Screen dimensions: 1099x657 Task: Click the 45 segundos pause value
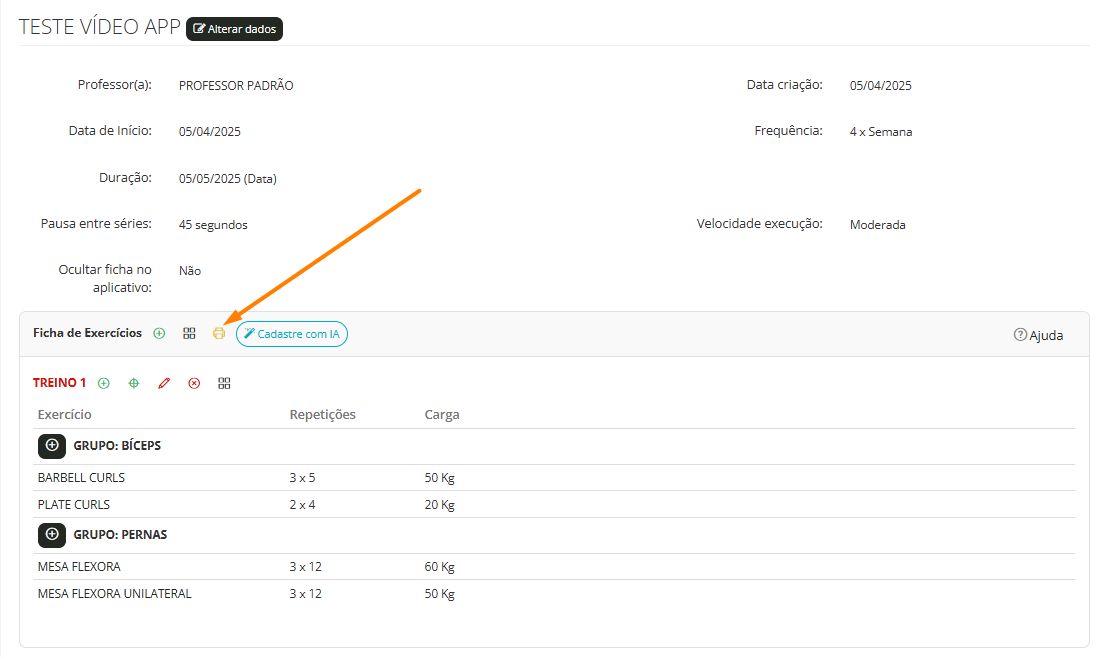[213, 225]
